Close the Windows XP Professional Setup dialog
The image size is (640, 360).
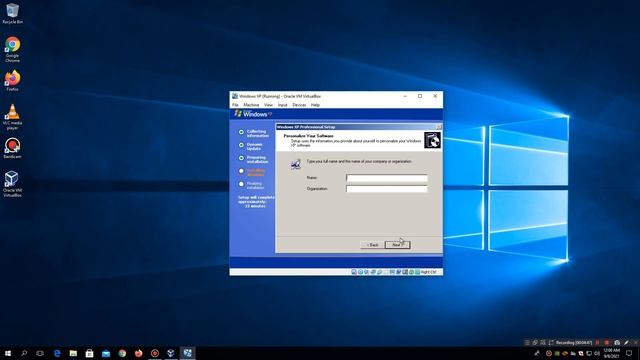(439, 127)
